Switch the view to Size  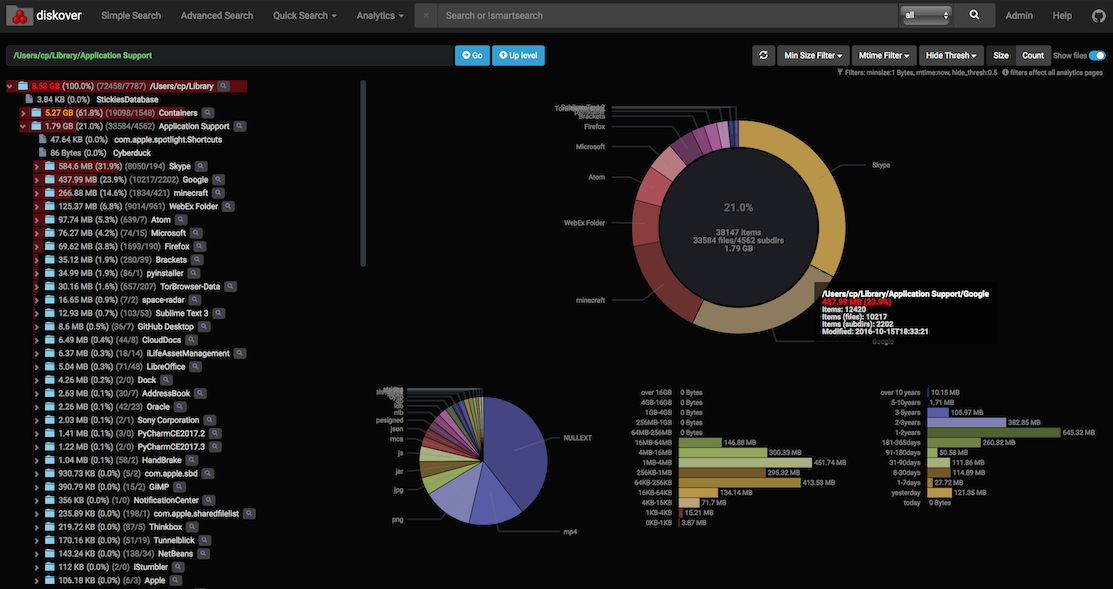[x=1001, y=55]
